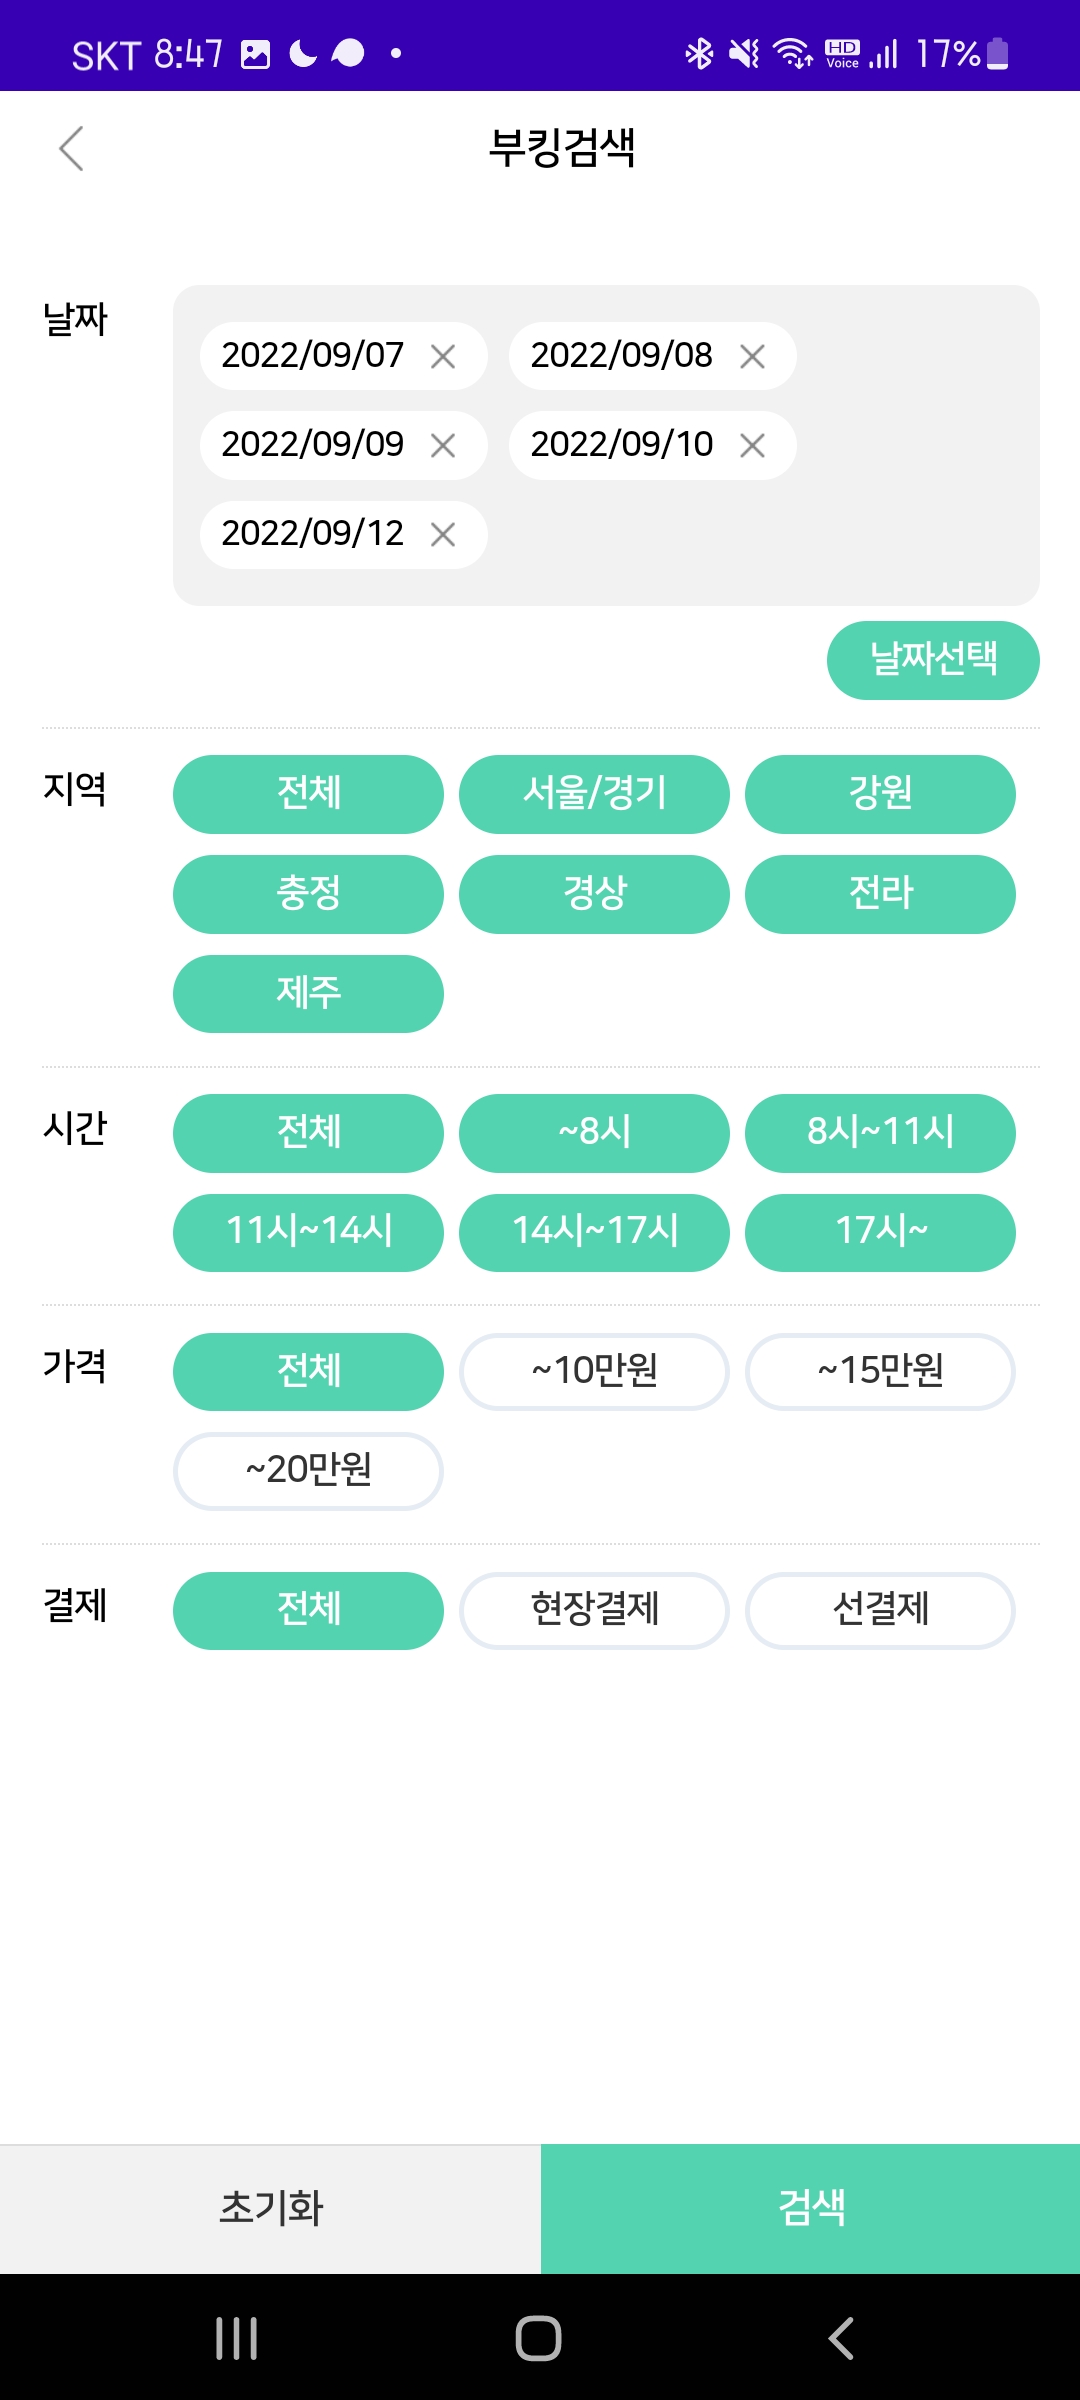Viewport: 1080px width, 2400px height.
Task: Remove the 2022/09/12 date chip
Action: pyautogui.click(x=443, y=535)
